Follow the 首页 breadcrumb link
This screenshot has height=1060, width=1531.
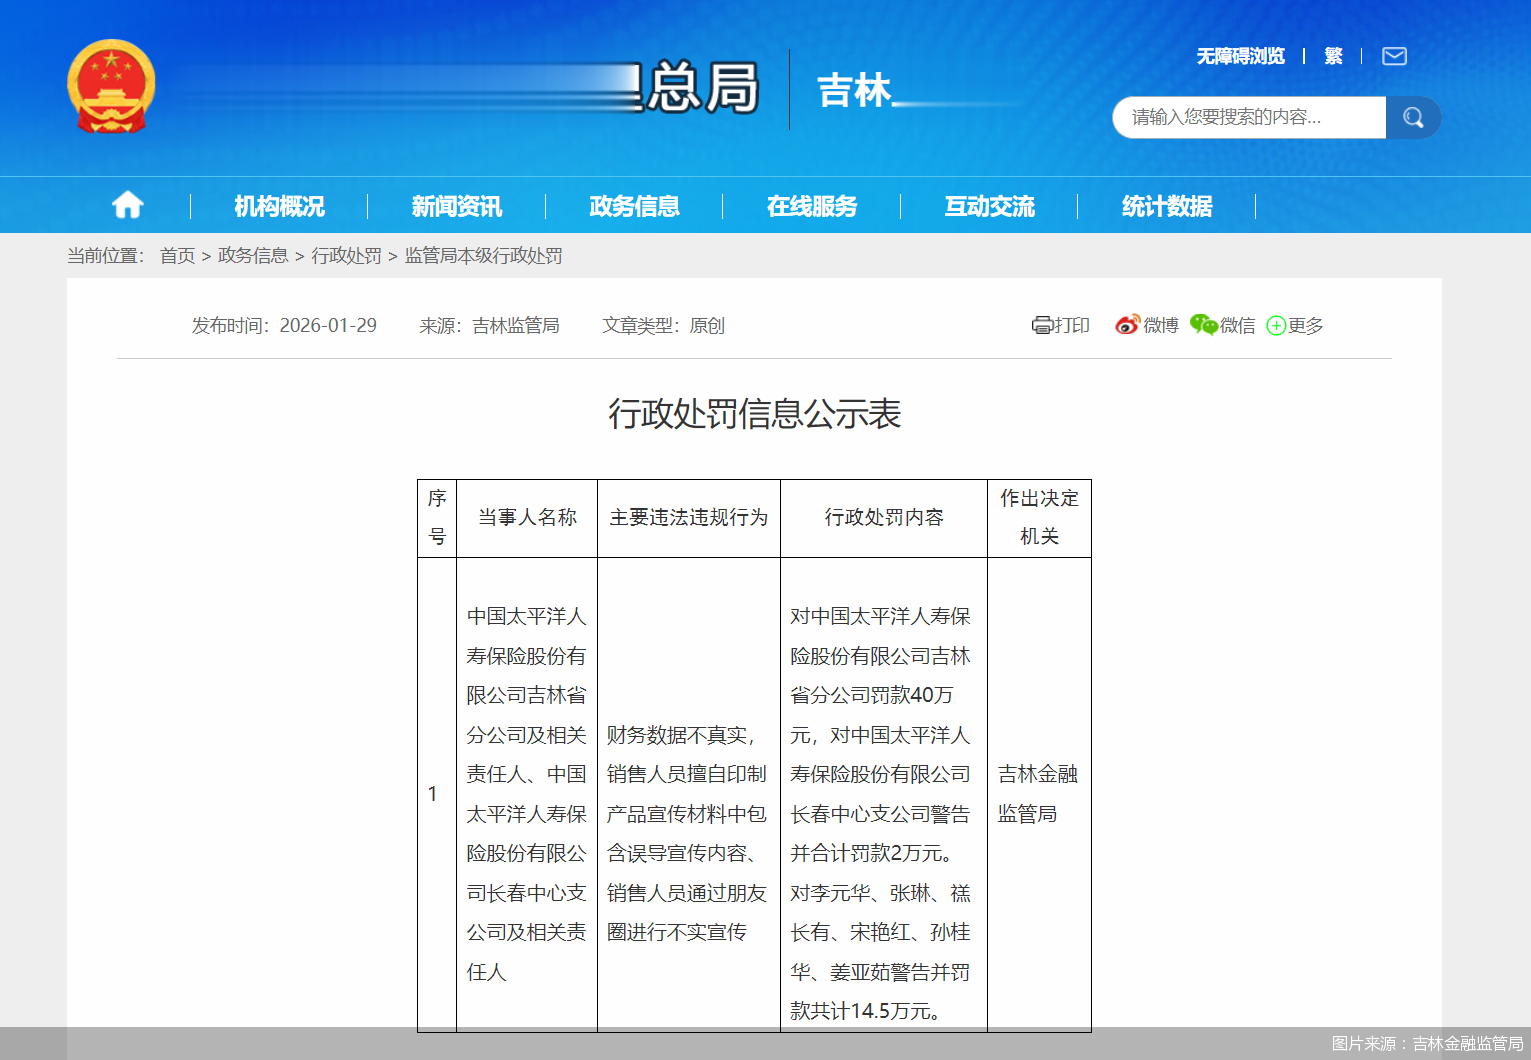coord(178,256)
